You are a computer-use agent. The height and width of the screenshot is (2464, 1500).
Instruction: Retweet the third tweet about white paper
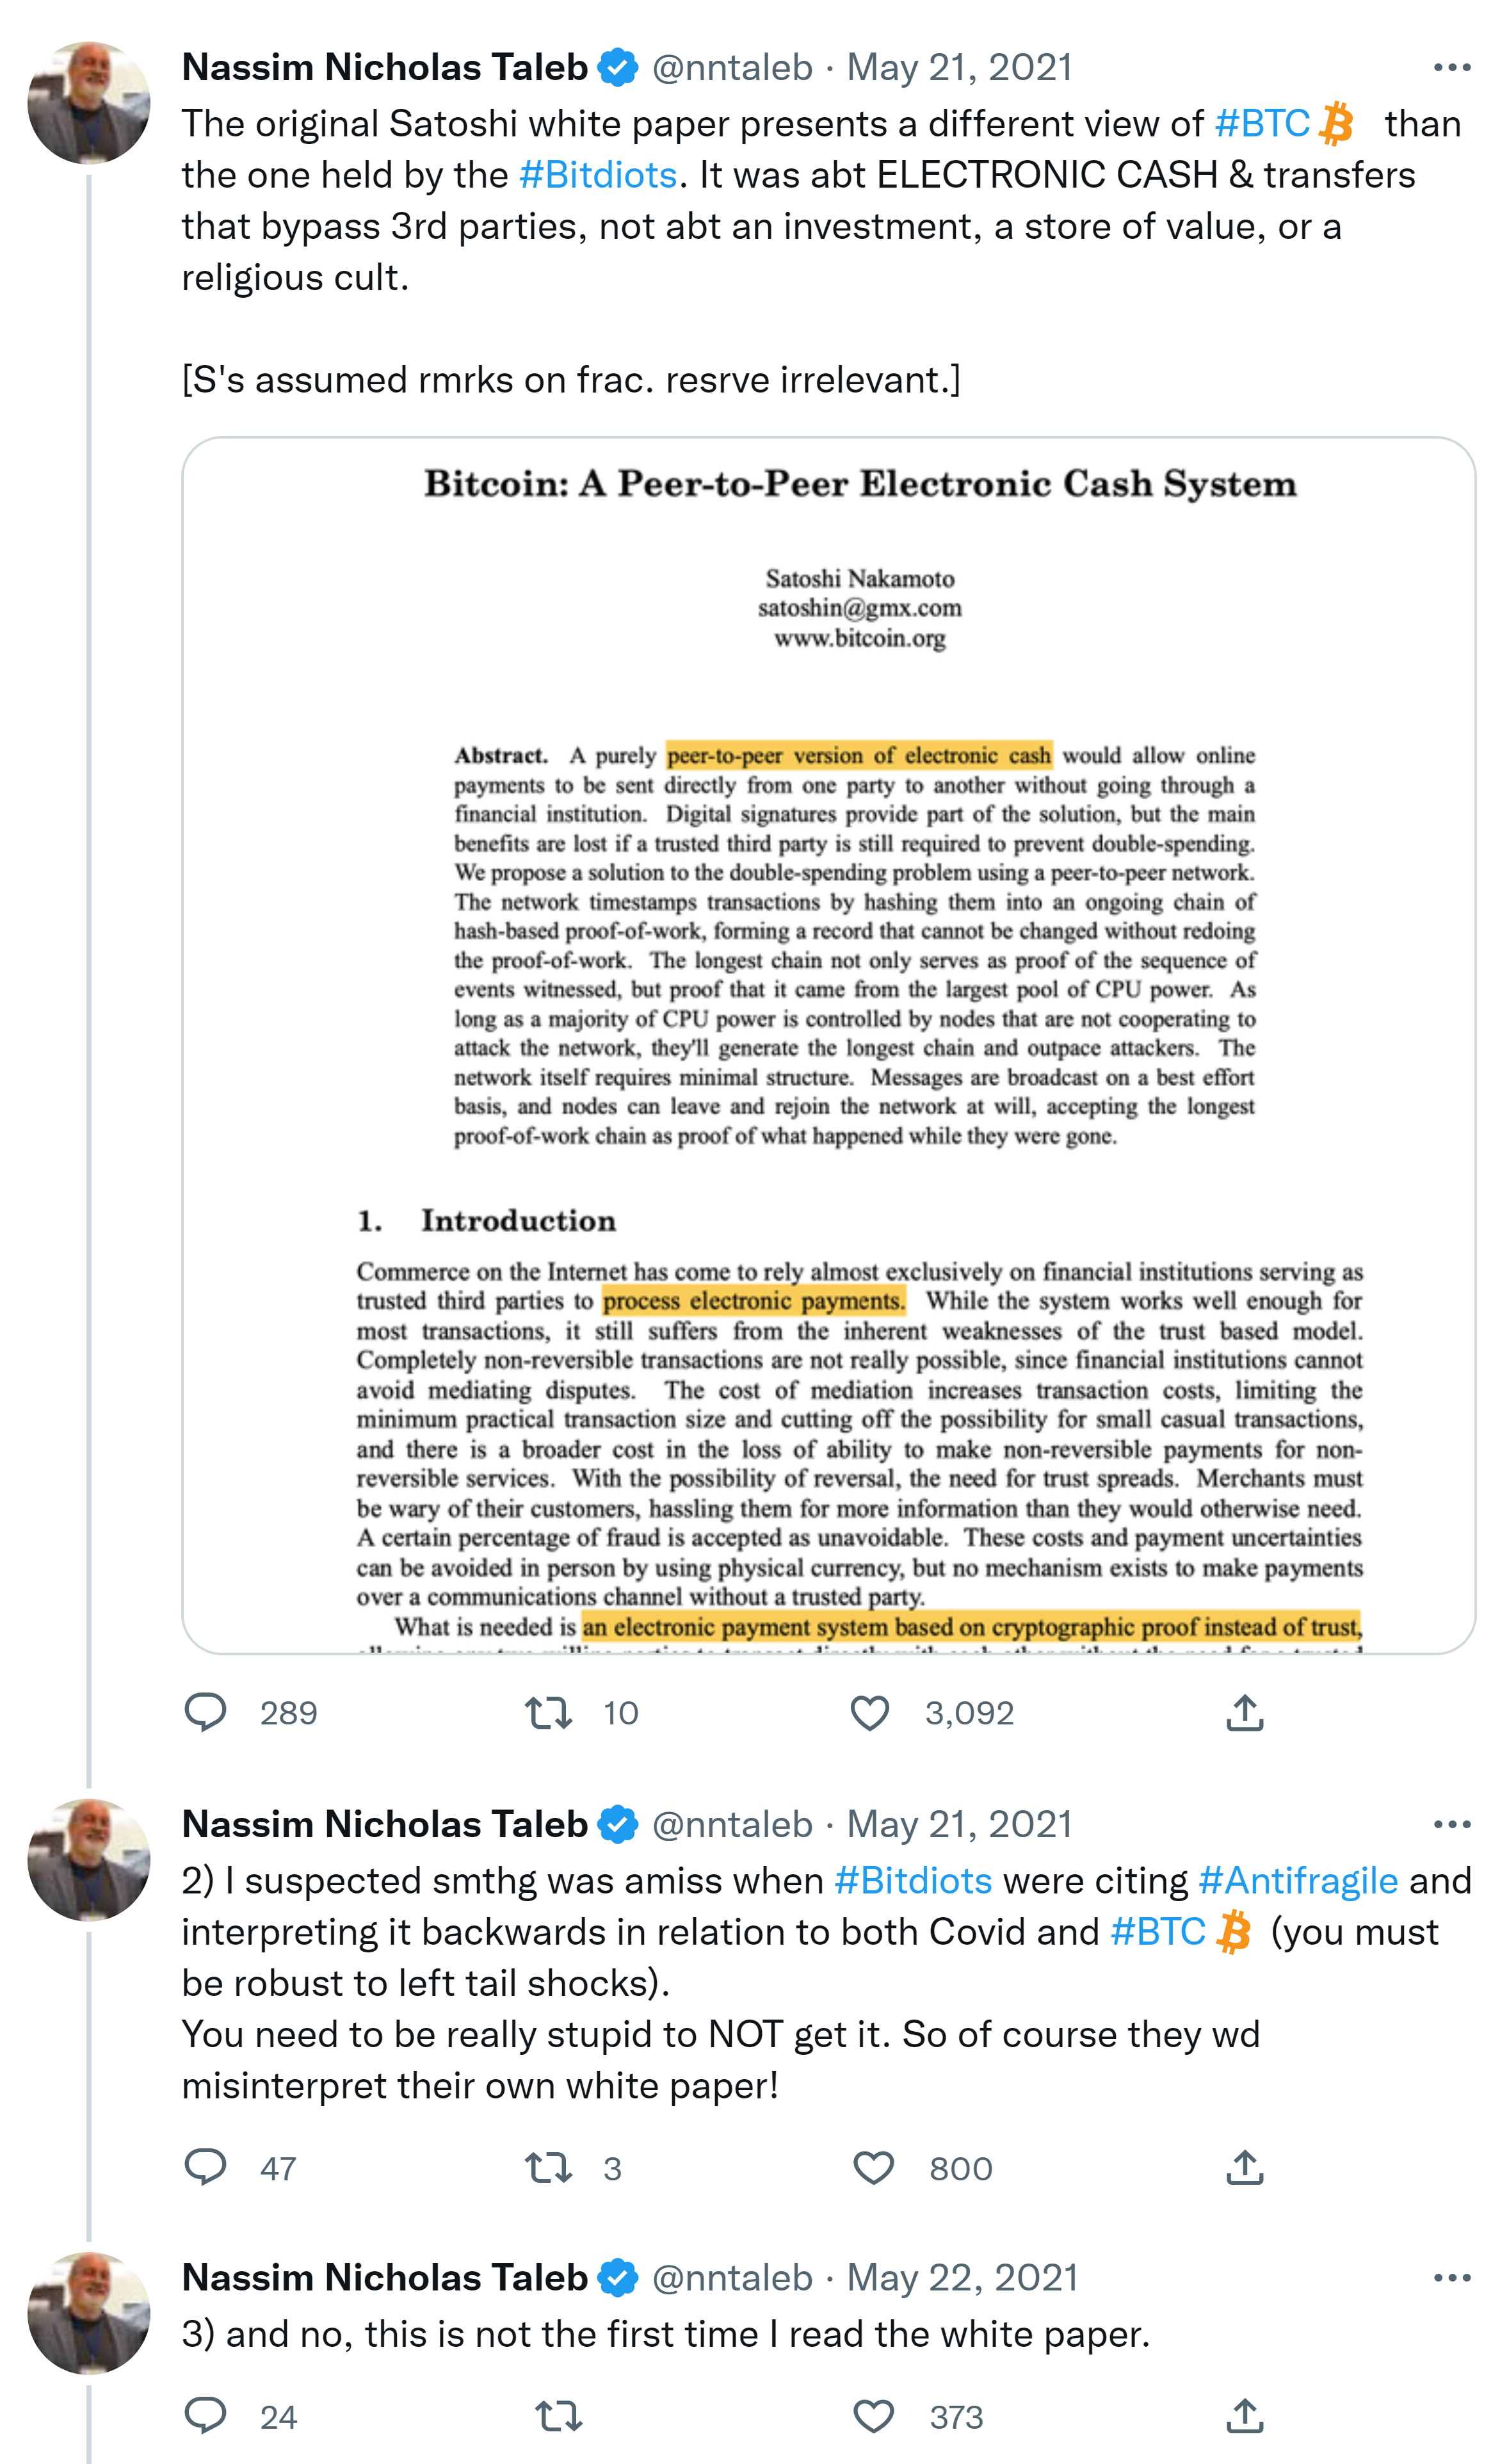tap(558, 2416)
